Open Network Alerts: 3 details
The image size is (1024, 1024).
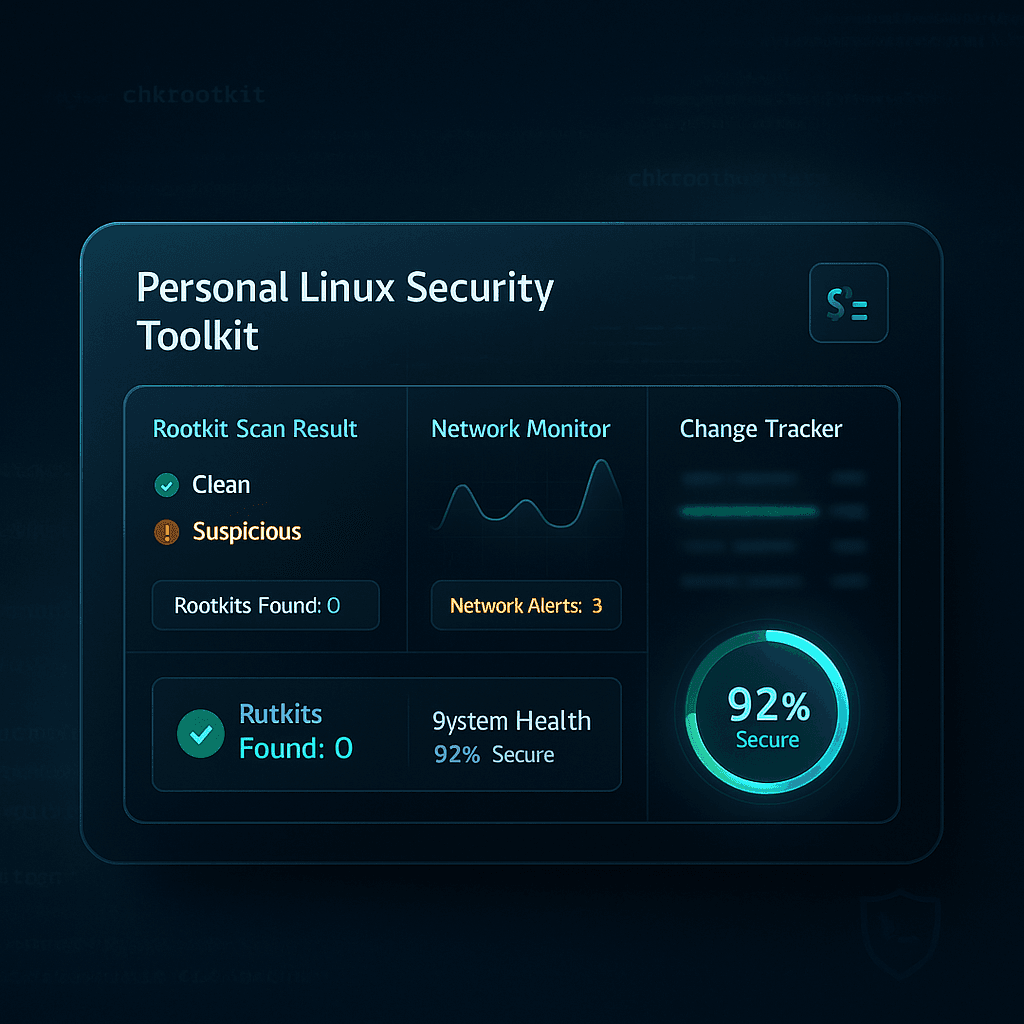526,605
